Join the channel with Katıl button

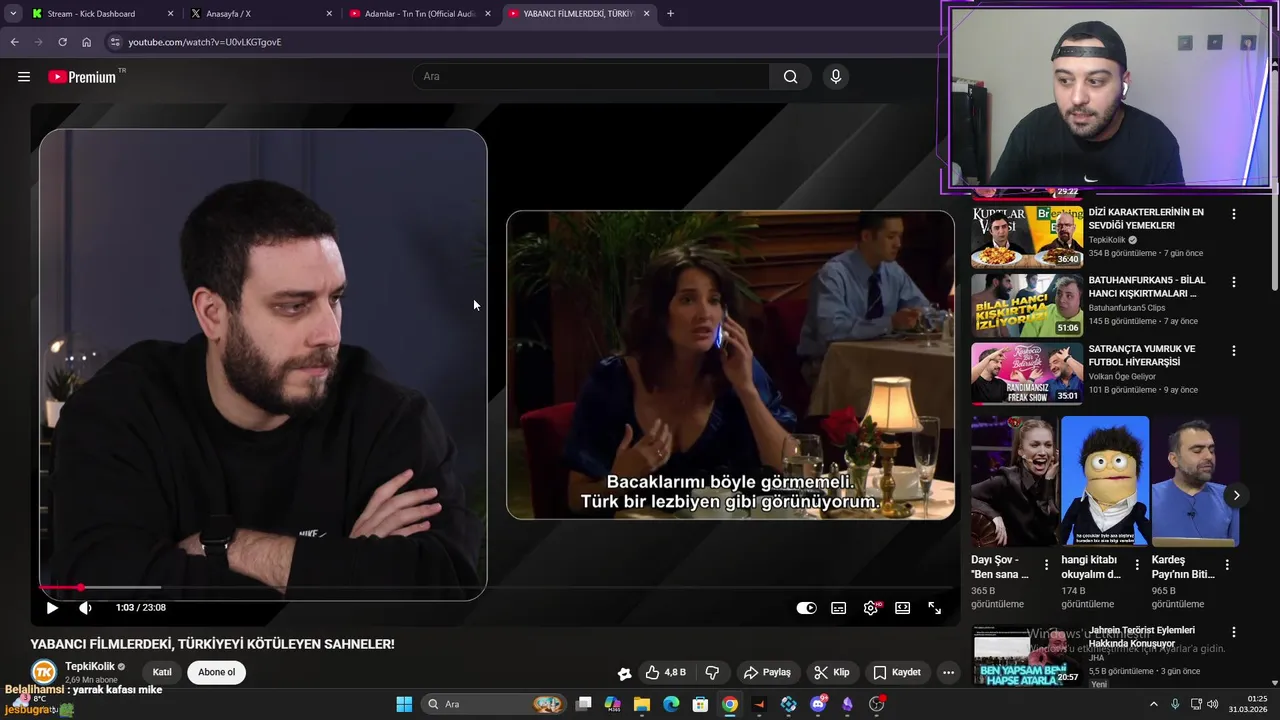pos(162,672)
